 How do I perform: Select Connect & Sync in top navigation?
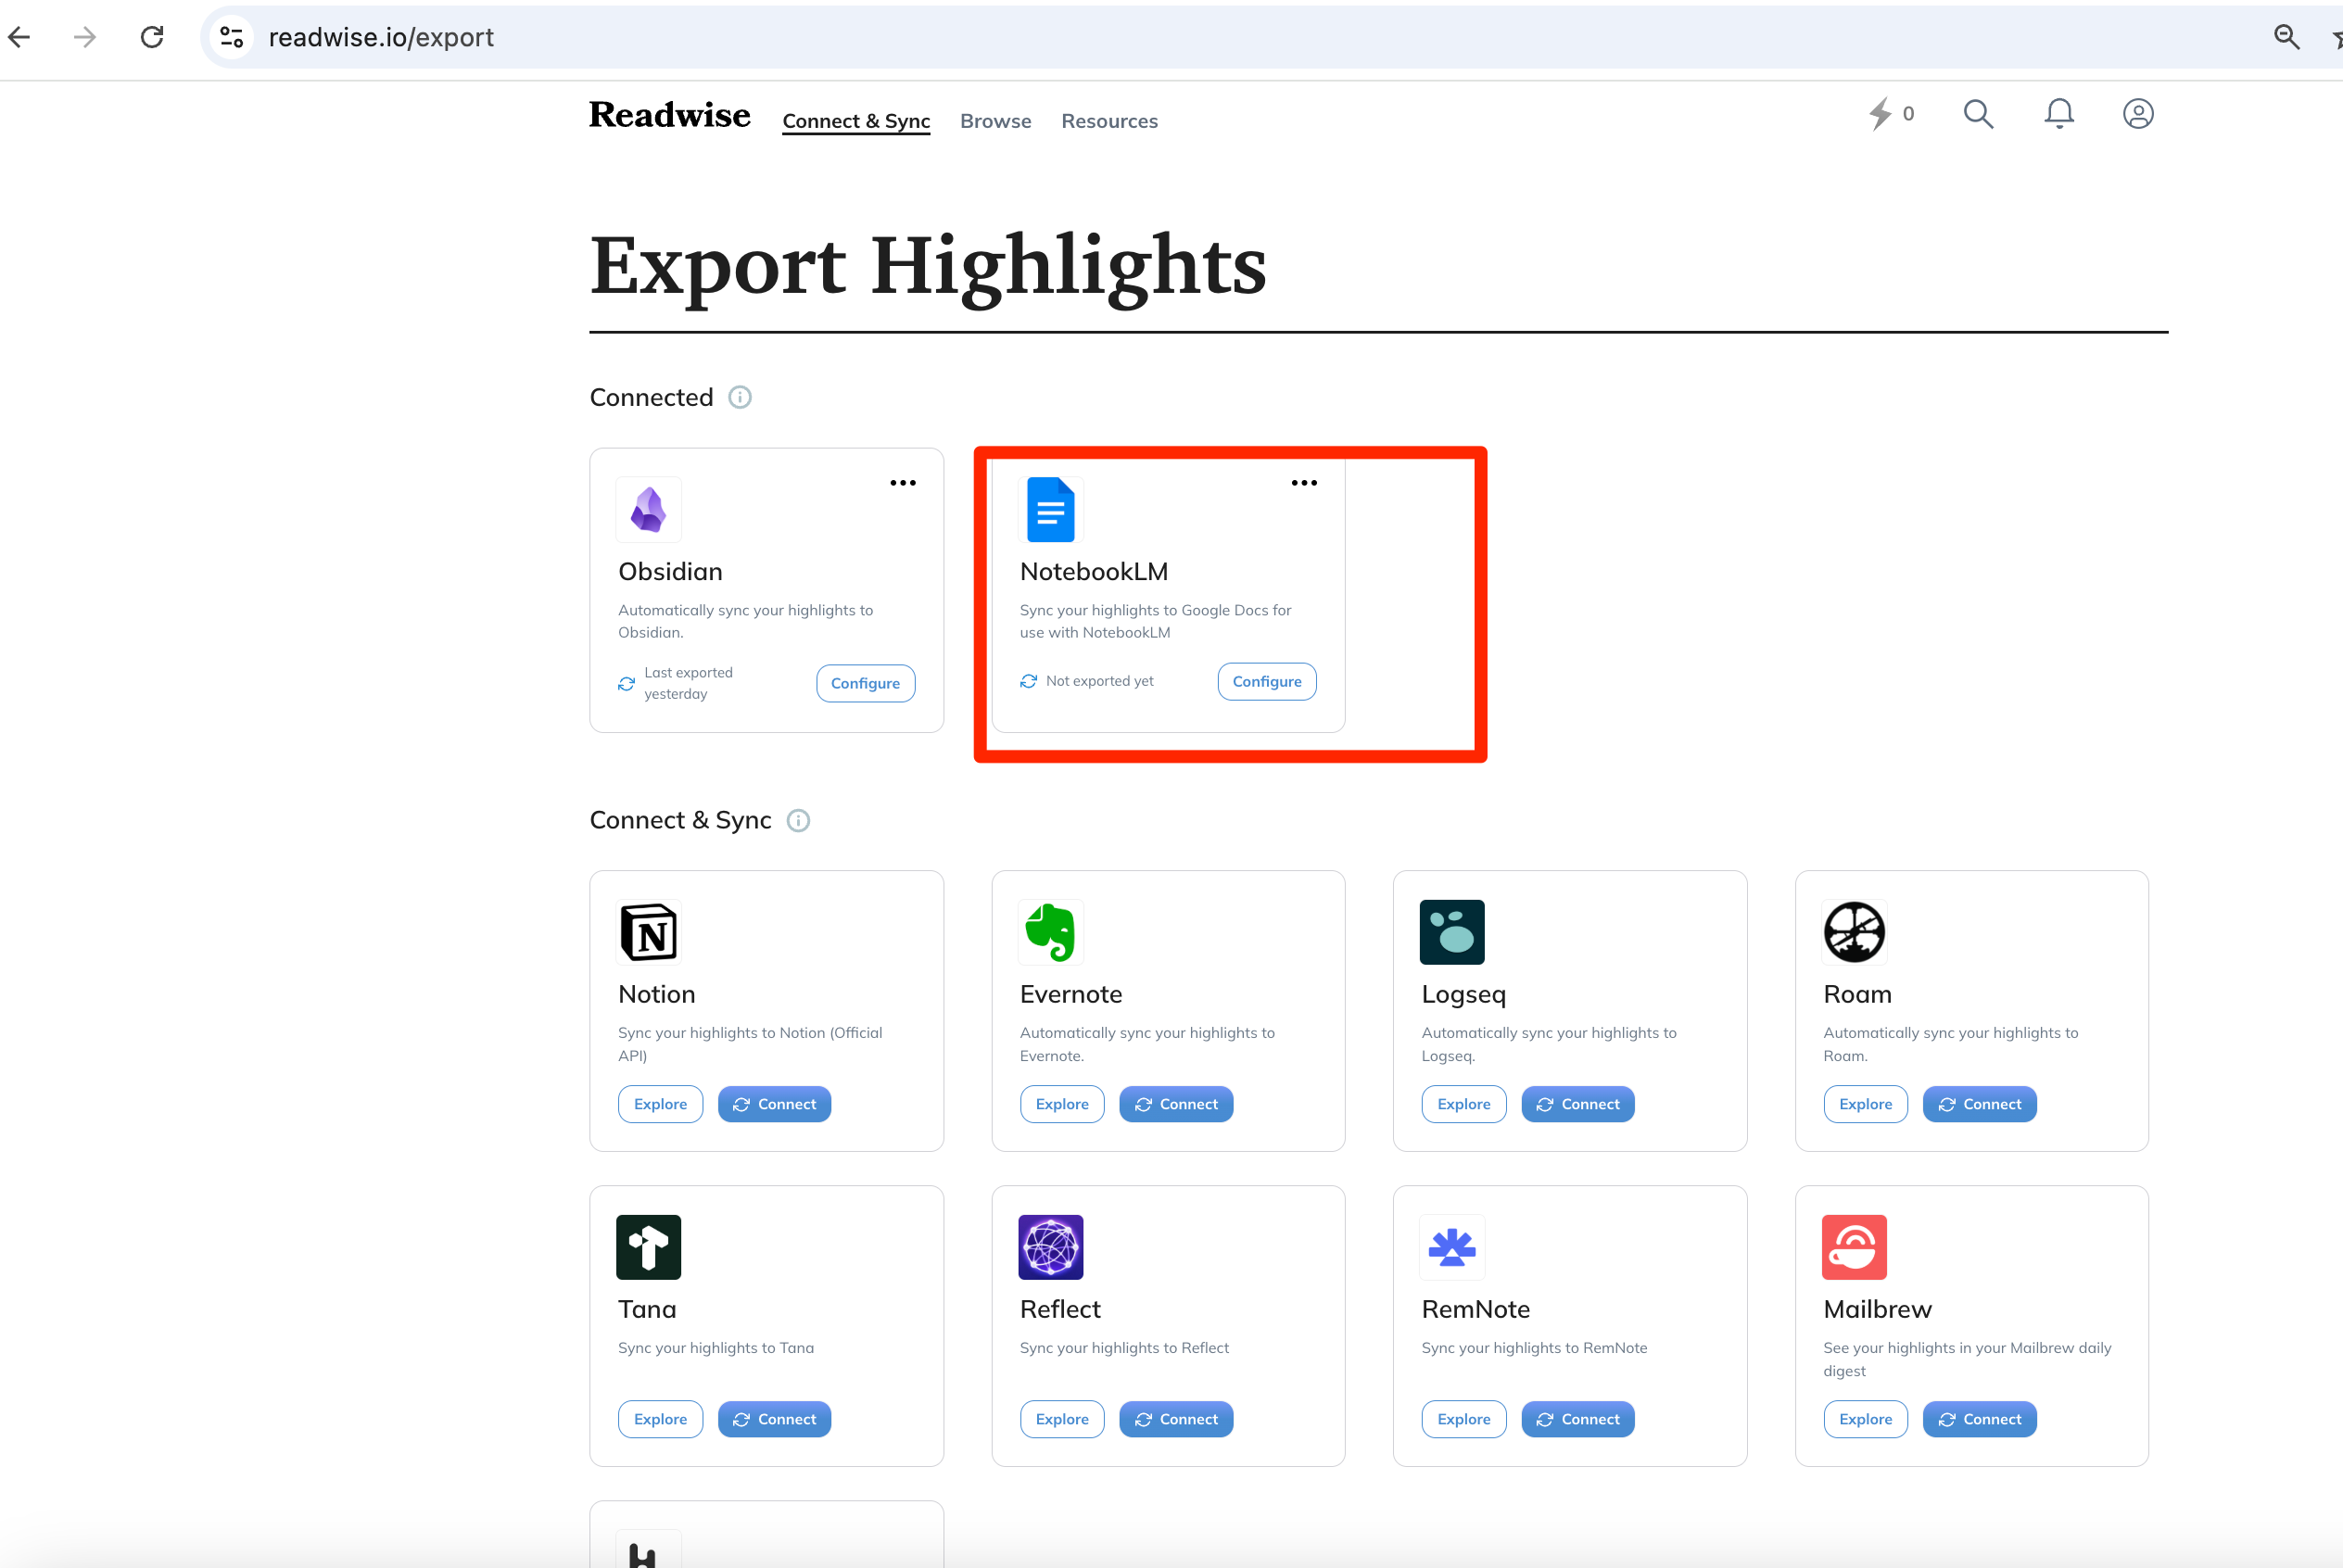[x=856, y=121]
